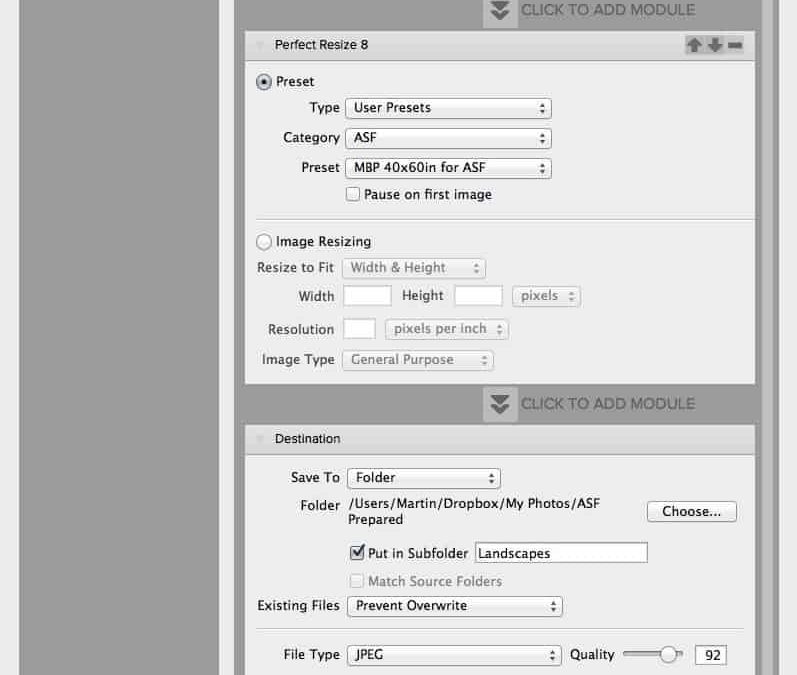
Task: Open the Save To Folder dropdown
Action: [424, 478]
